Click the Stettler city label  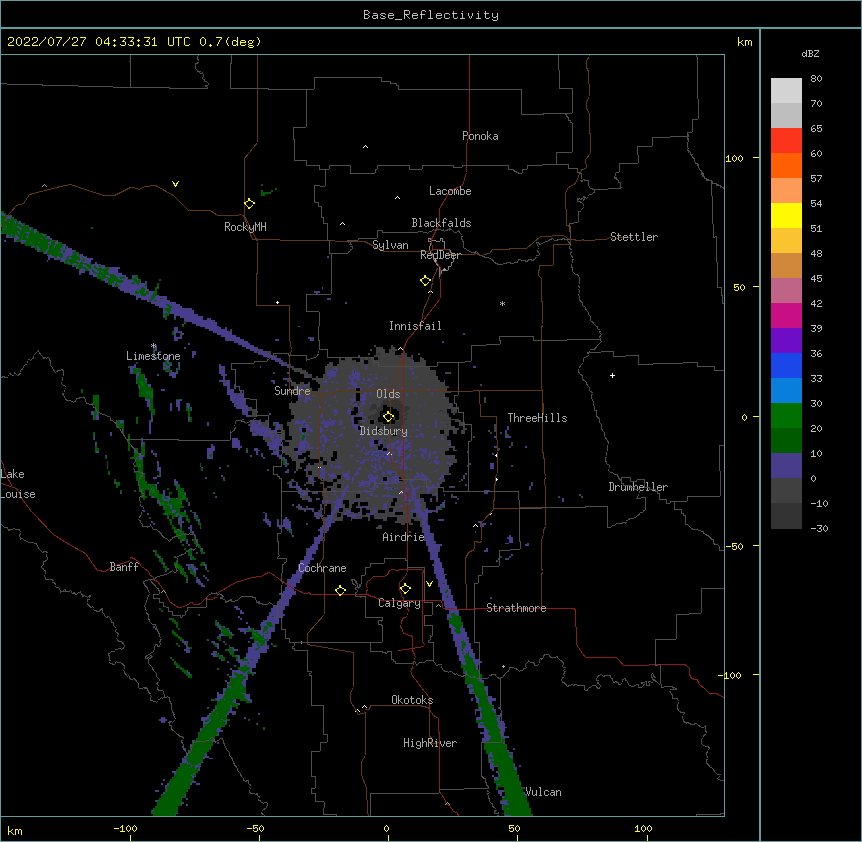click(634, 237)
